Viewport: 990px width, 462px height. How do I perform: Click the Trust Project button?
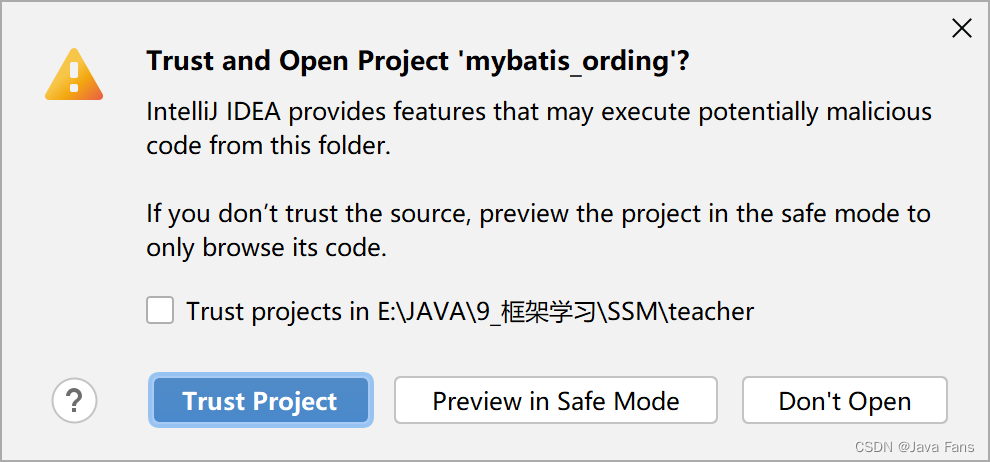point(260,400)
